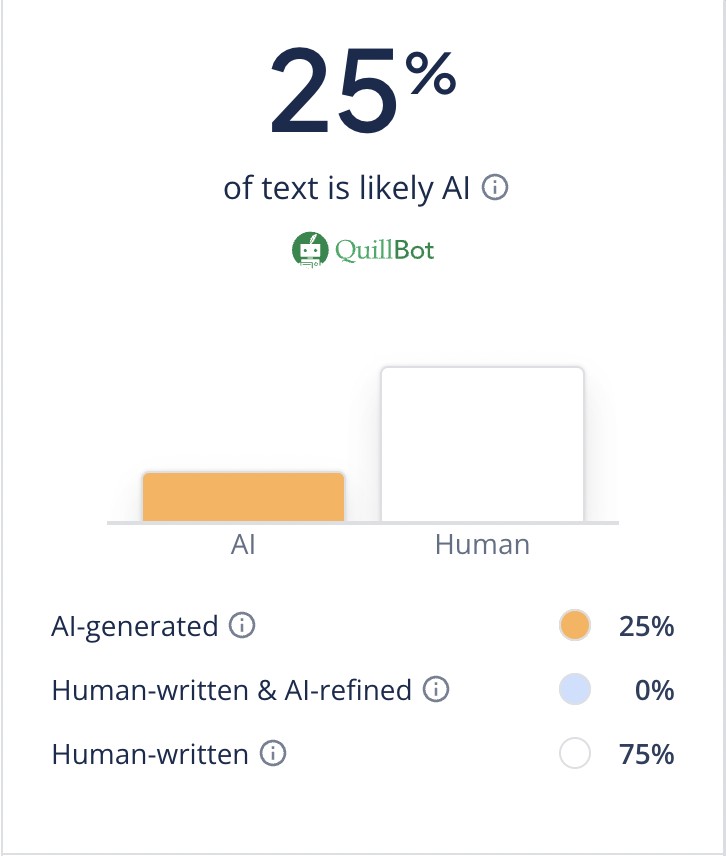Image resolution: width=726 pixels, height=856 pixels.
Task: Click the 'Human-written' legend label
Action: (150, 754)
